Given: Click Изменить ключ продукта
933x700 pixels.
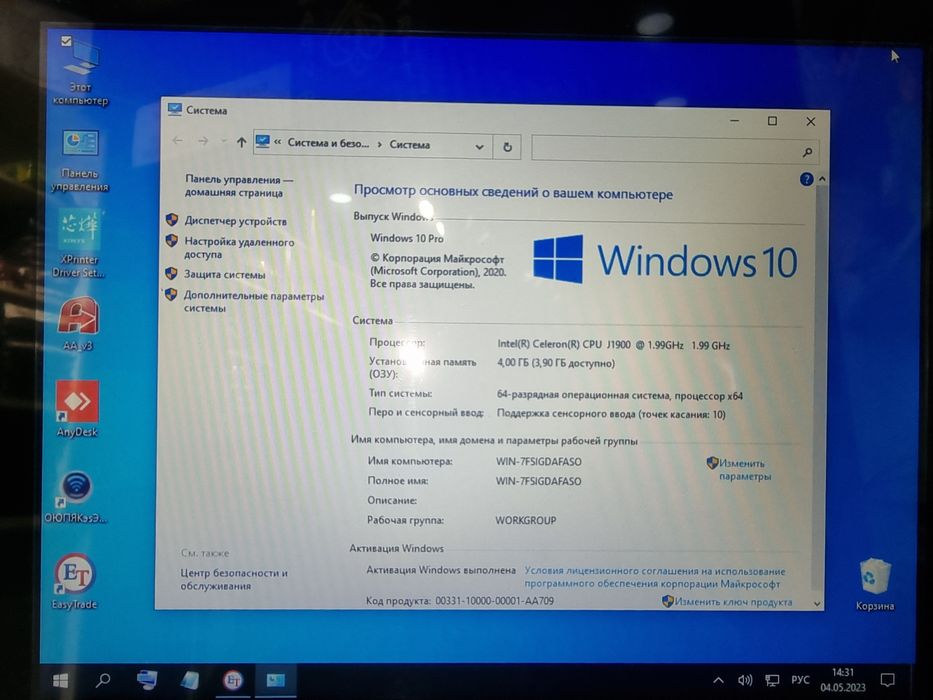Looking at the screenshot, I should (732, 602).
